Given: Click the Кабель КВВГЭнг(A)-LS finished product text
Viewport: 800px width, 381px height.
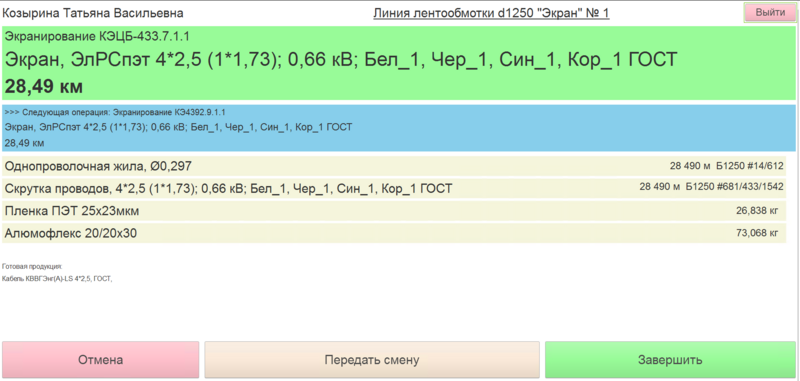Looking at the screenshot, I should tap(57, 278).
